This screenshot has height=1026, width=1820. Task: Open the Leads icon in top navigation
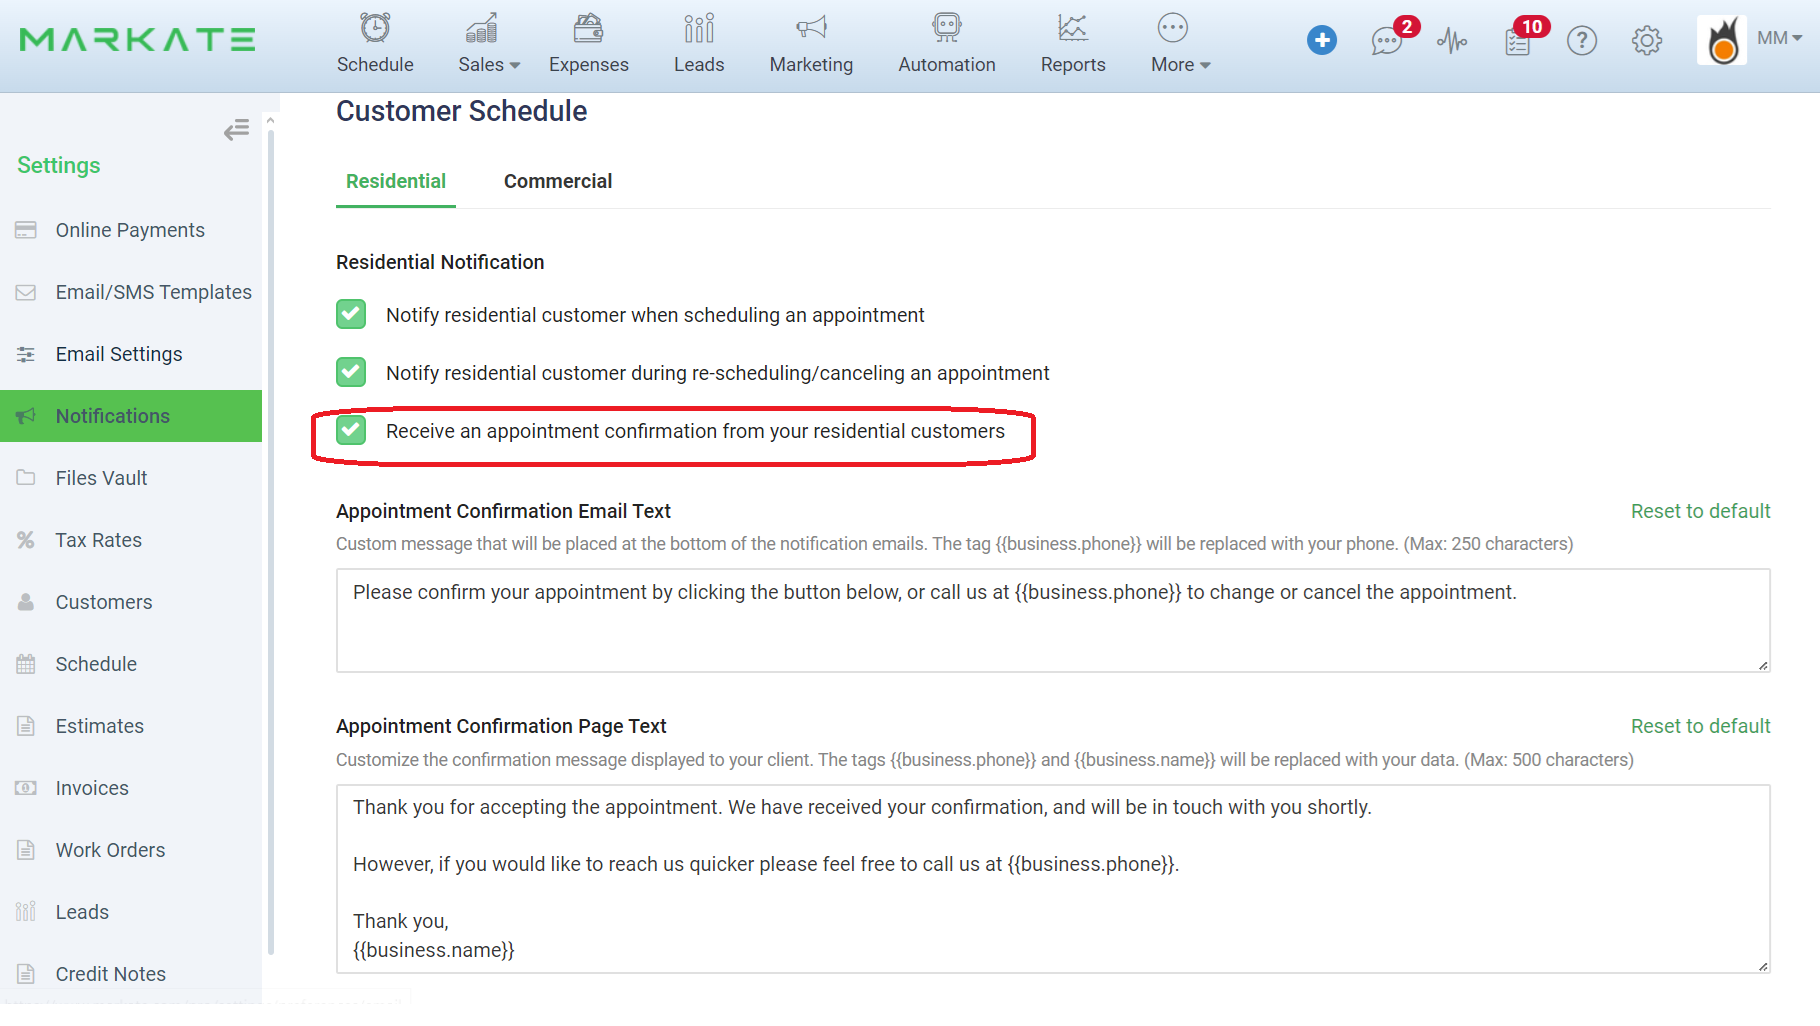point(699,28)
